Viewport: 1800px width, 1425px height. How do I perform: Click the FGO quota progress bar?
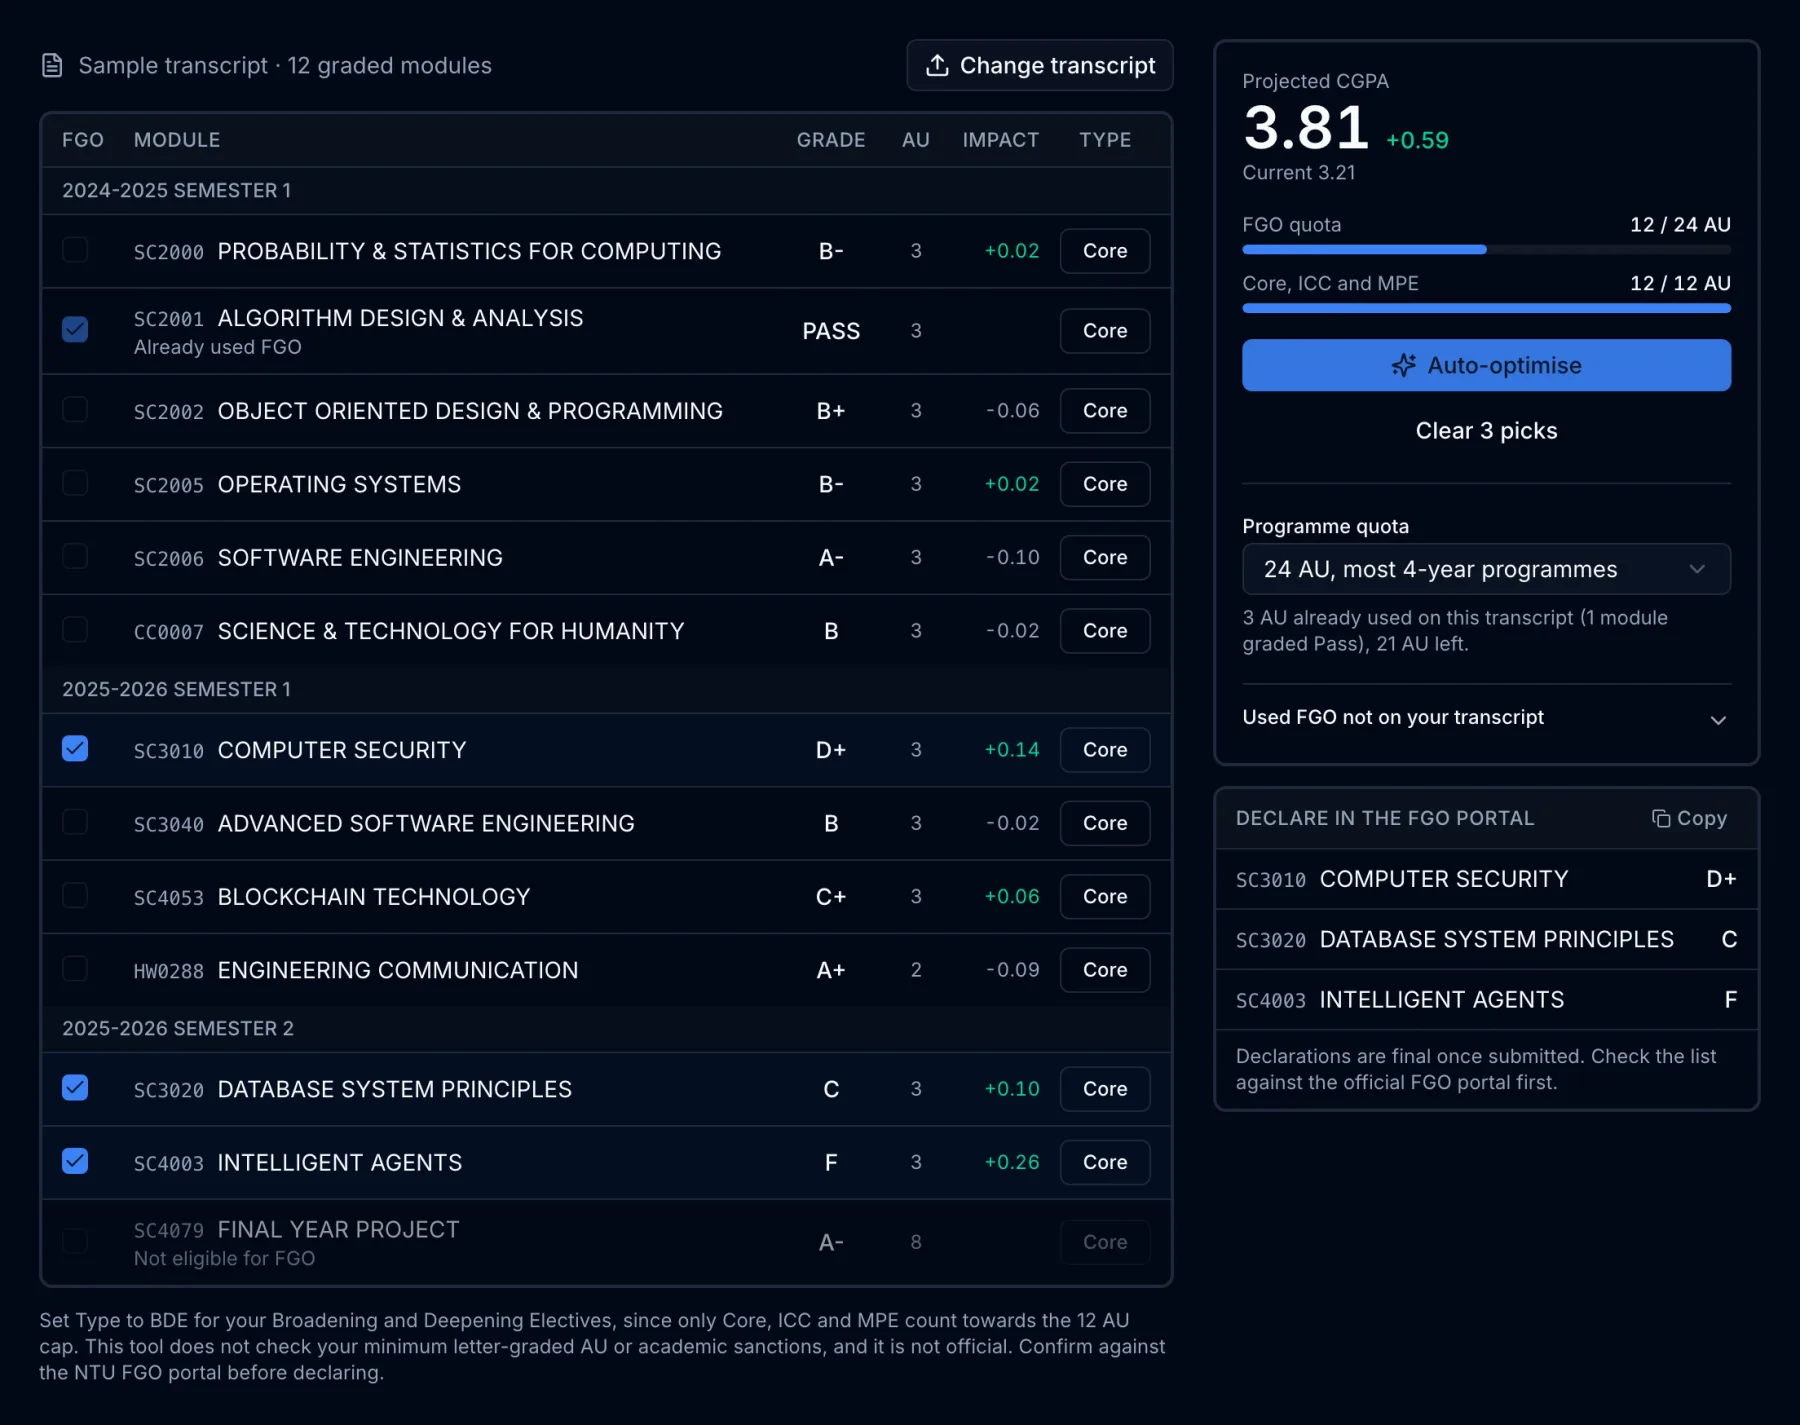tap(1486, 249)
